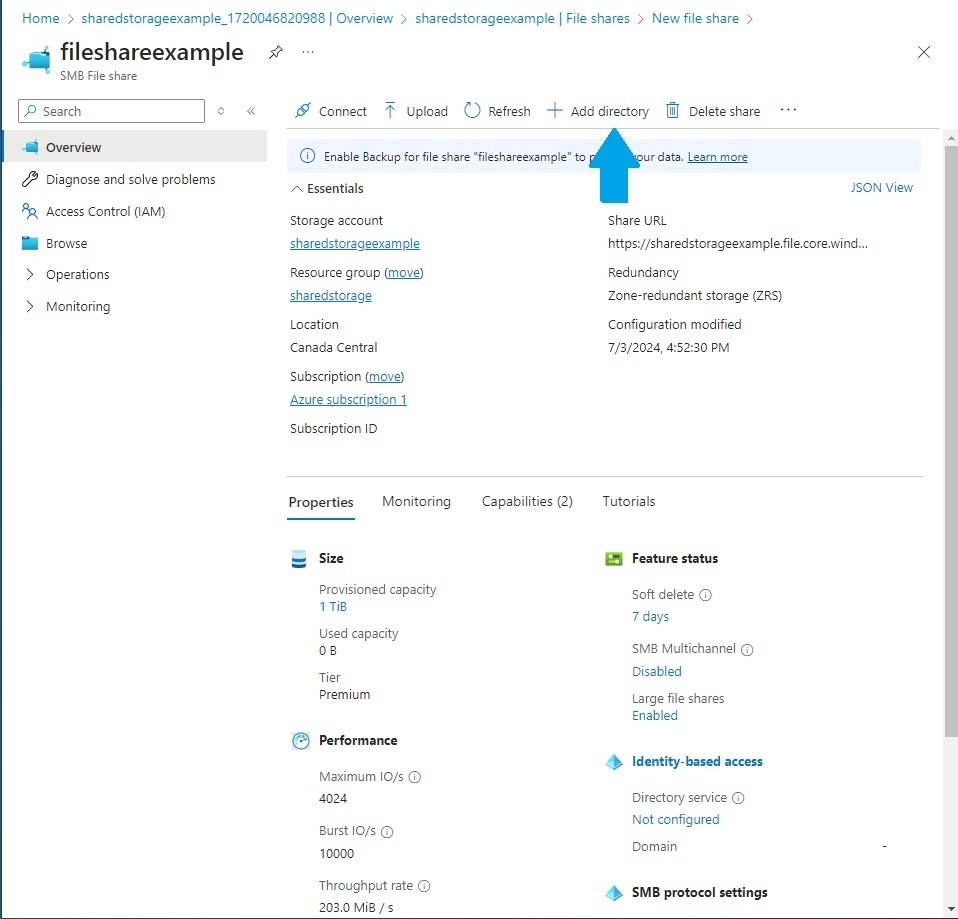958x919 pixels.
Task: Open sharedstorage resource group link
Action: coord(331,296)
